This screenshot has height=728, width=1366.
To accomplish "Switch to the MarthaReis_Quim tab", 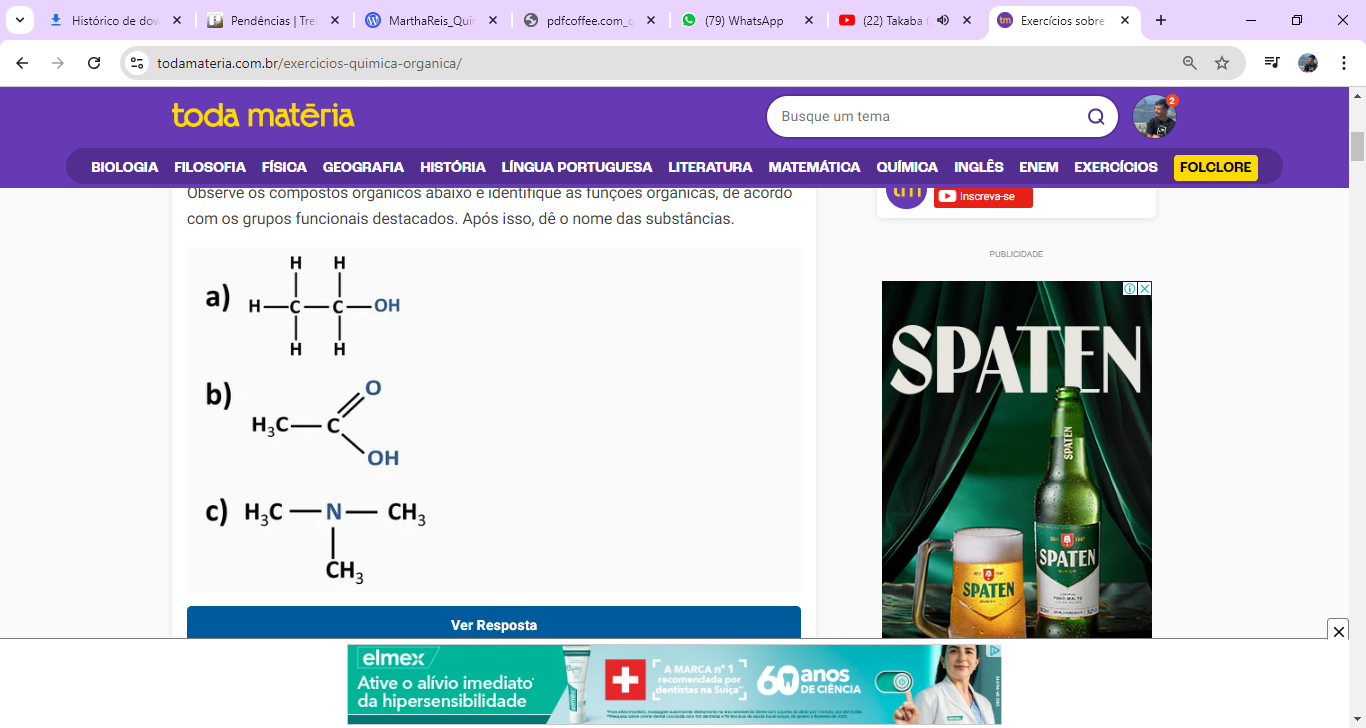I will pyautogui.click(x=428, y=20).
